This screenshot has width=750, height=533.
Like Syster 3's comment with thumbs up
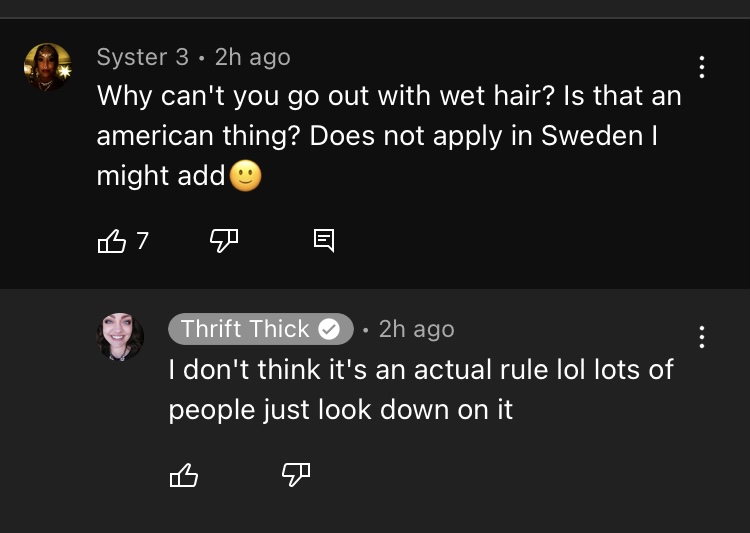click(x=111, y=241)
